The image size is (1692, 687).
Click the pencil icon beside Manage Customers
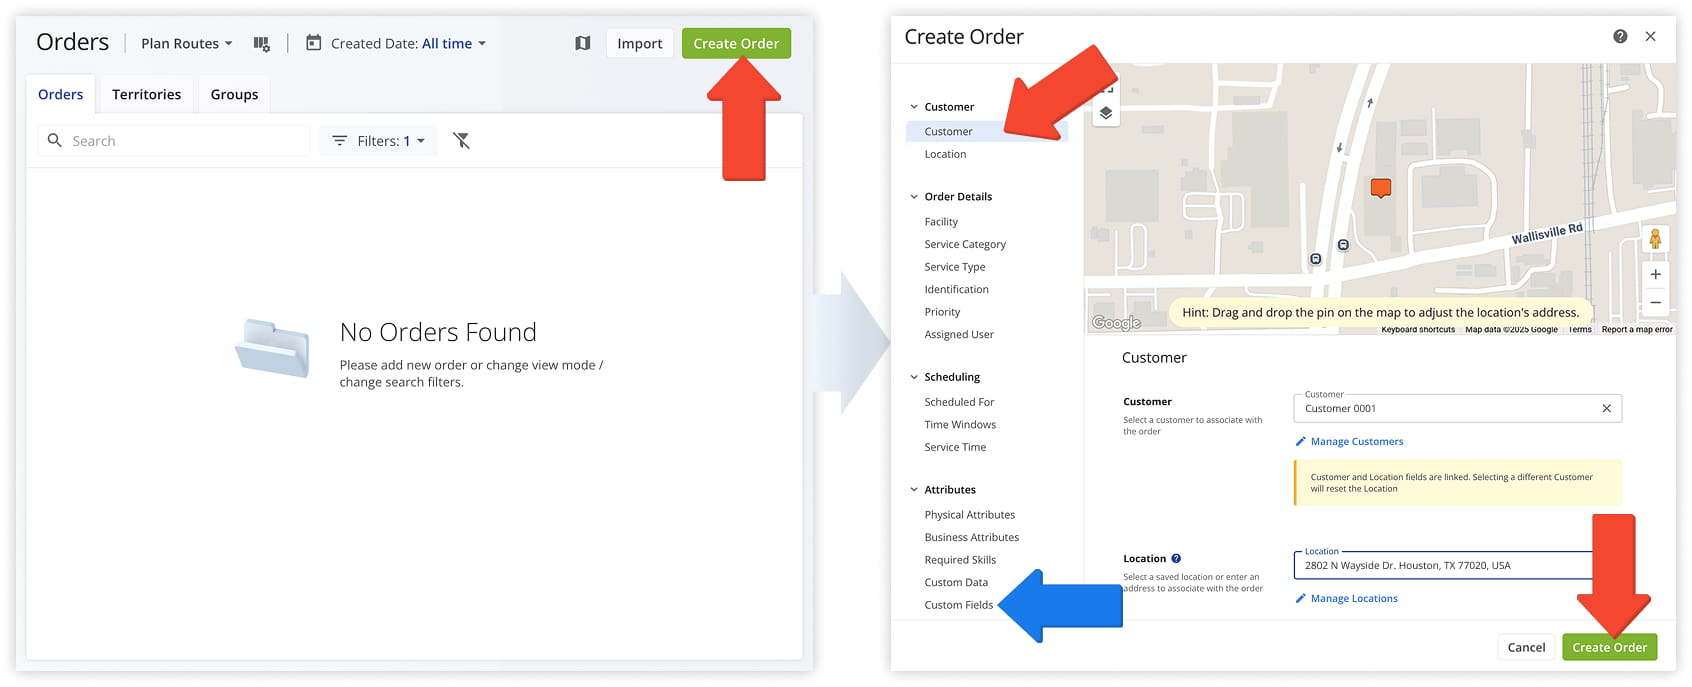[1300, 441]
